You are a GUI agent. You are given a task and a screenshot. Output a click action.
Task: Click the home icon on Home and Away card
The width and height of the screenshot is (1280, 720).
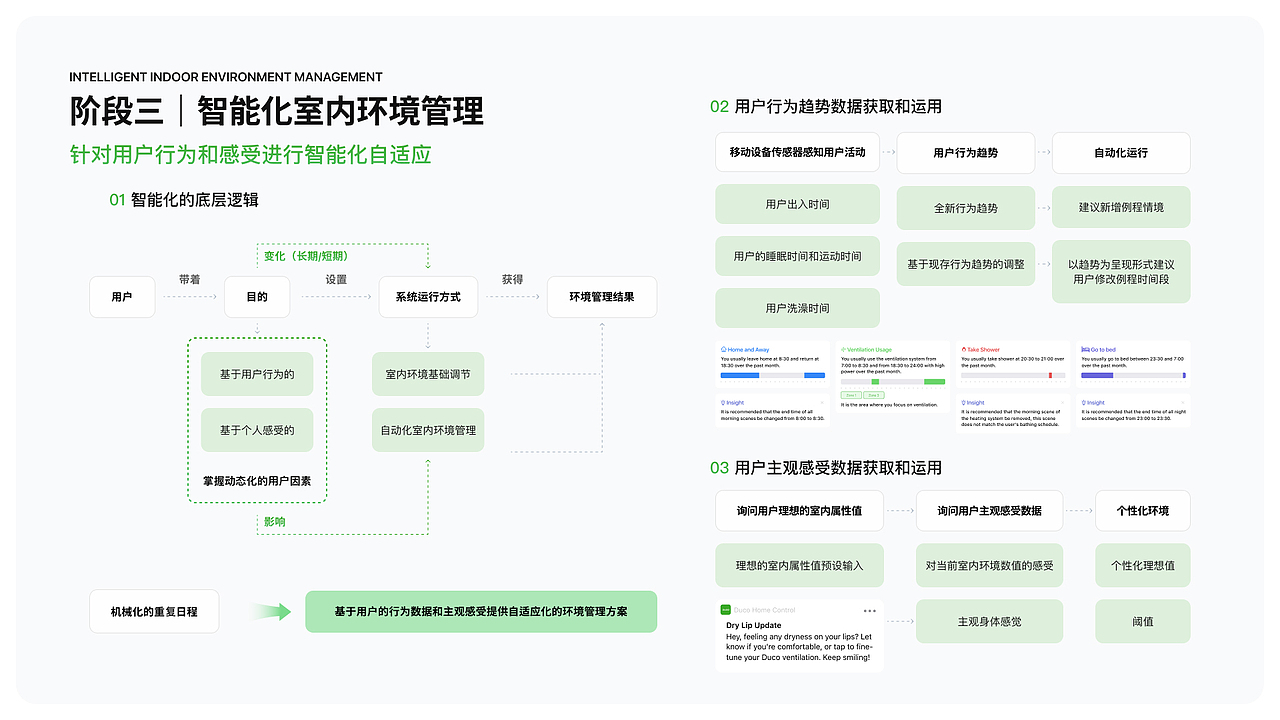pyautogui.click(x=724, y=350)
